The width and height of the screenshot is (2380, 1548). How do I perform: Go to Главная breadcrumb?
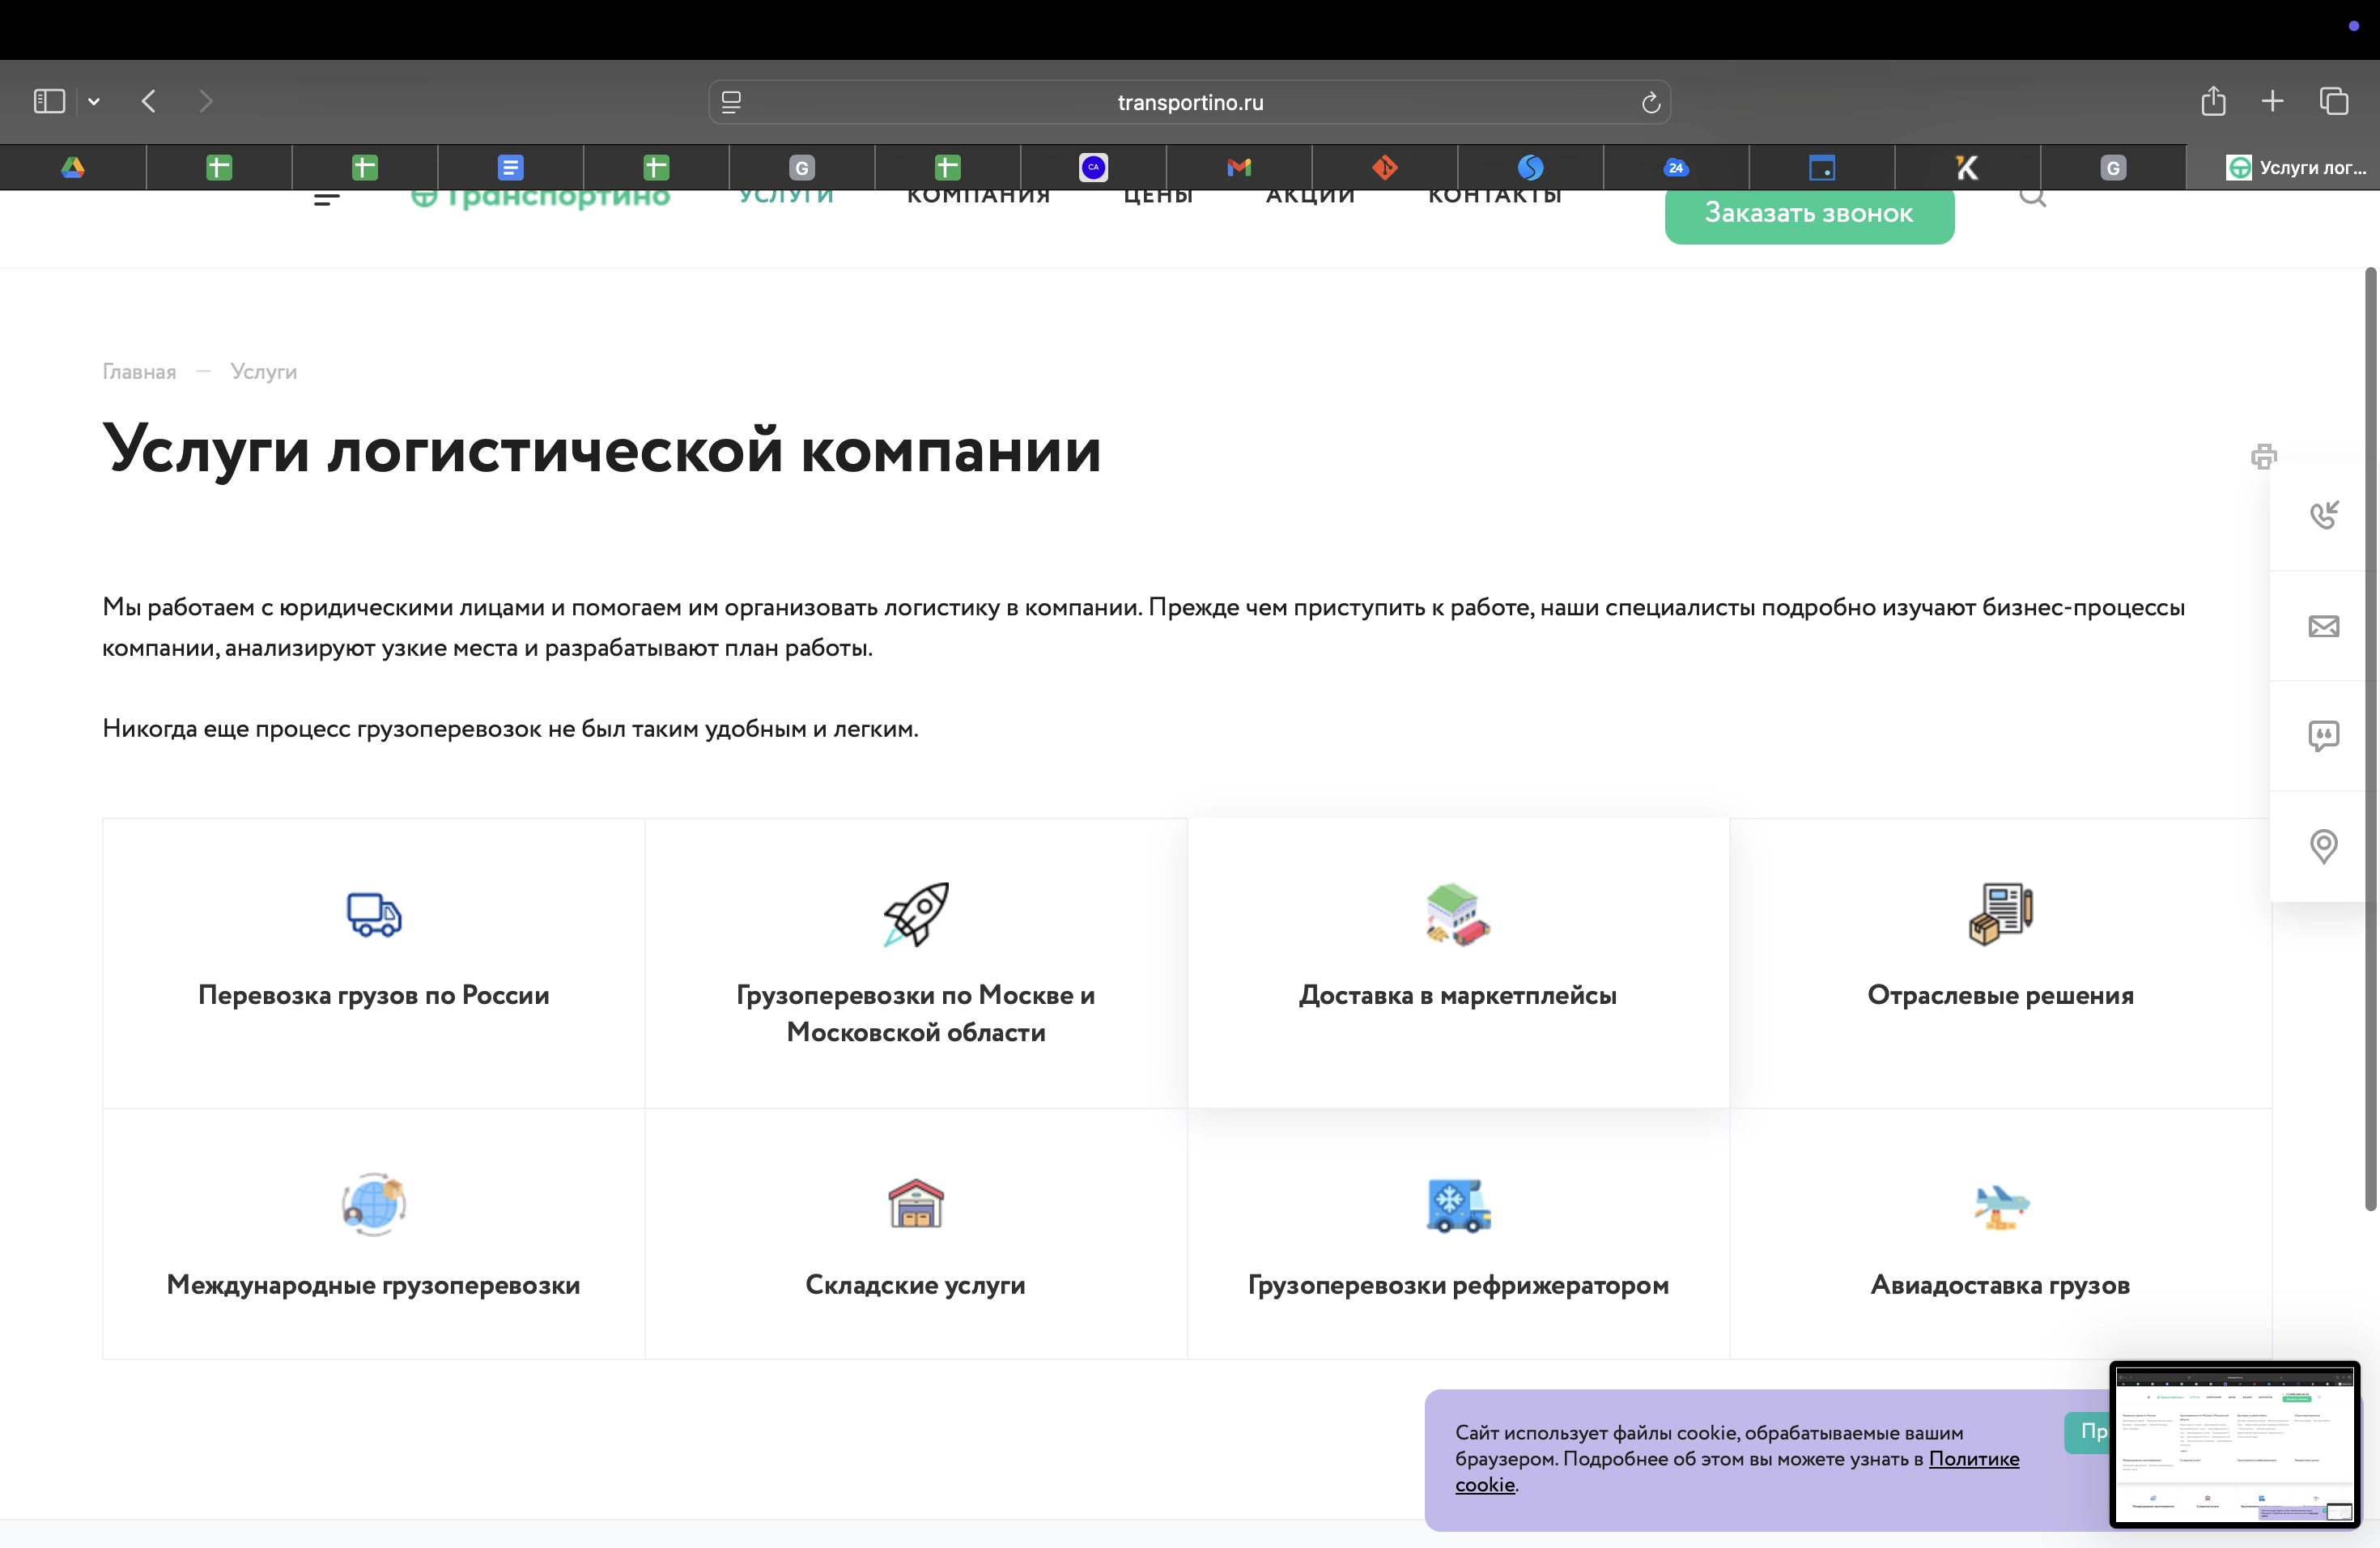click(x=139, y=372)
